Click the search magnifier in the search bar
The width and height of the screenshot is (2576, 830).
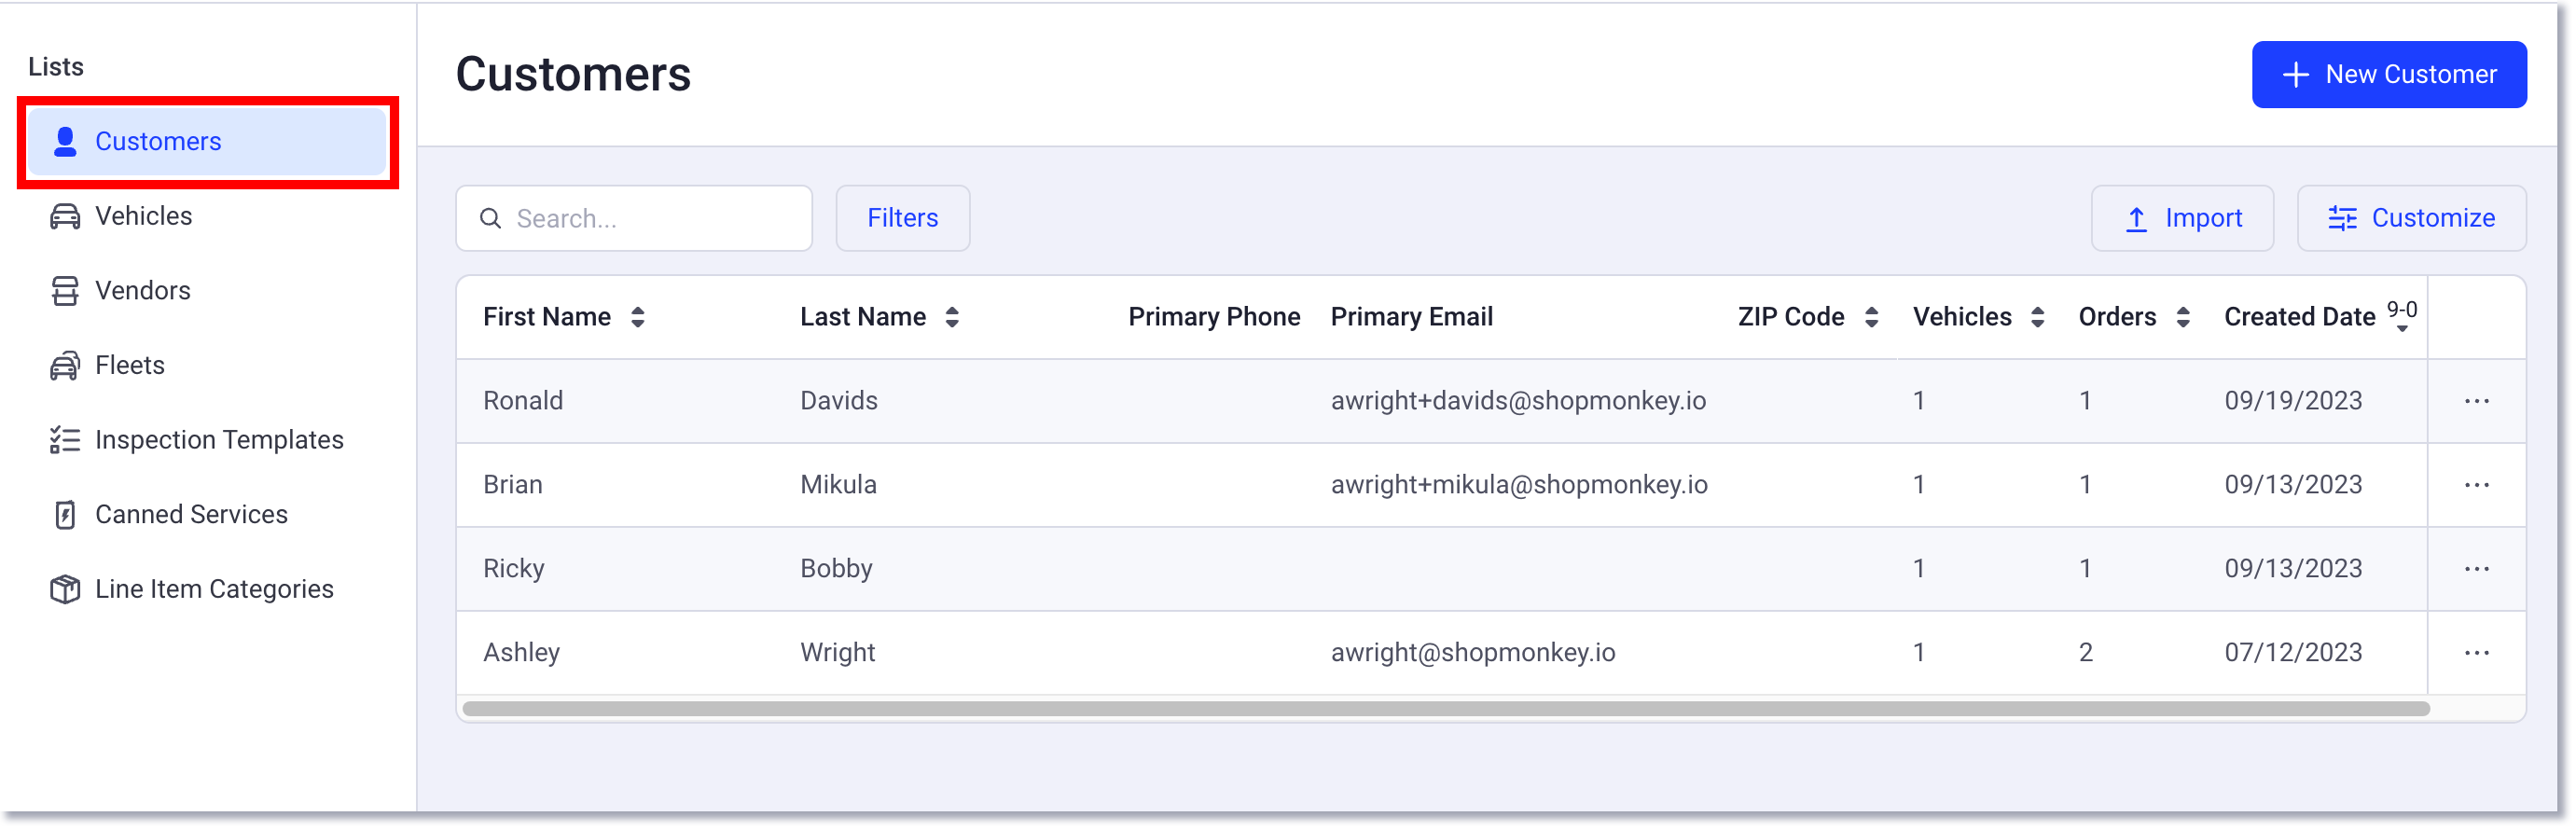[x=491, y=218]
